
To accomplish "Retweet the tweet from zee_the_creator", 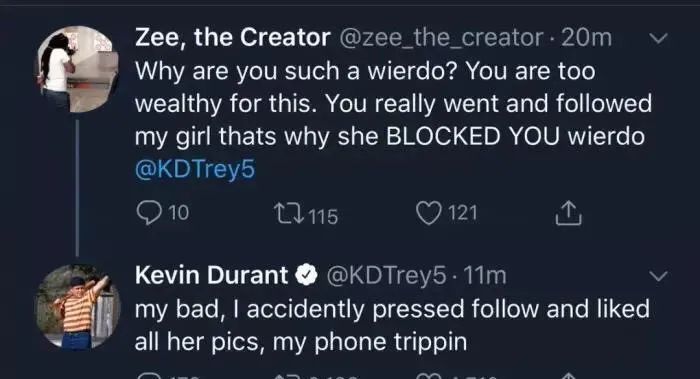I will coord(289,214).
